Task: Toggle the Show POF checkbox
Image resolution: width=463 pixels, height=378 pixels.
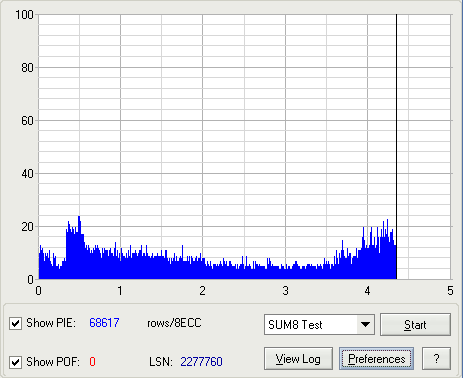Action: coord(15,362)
